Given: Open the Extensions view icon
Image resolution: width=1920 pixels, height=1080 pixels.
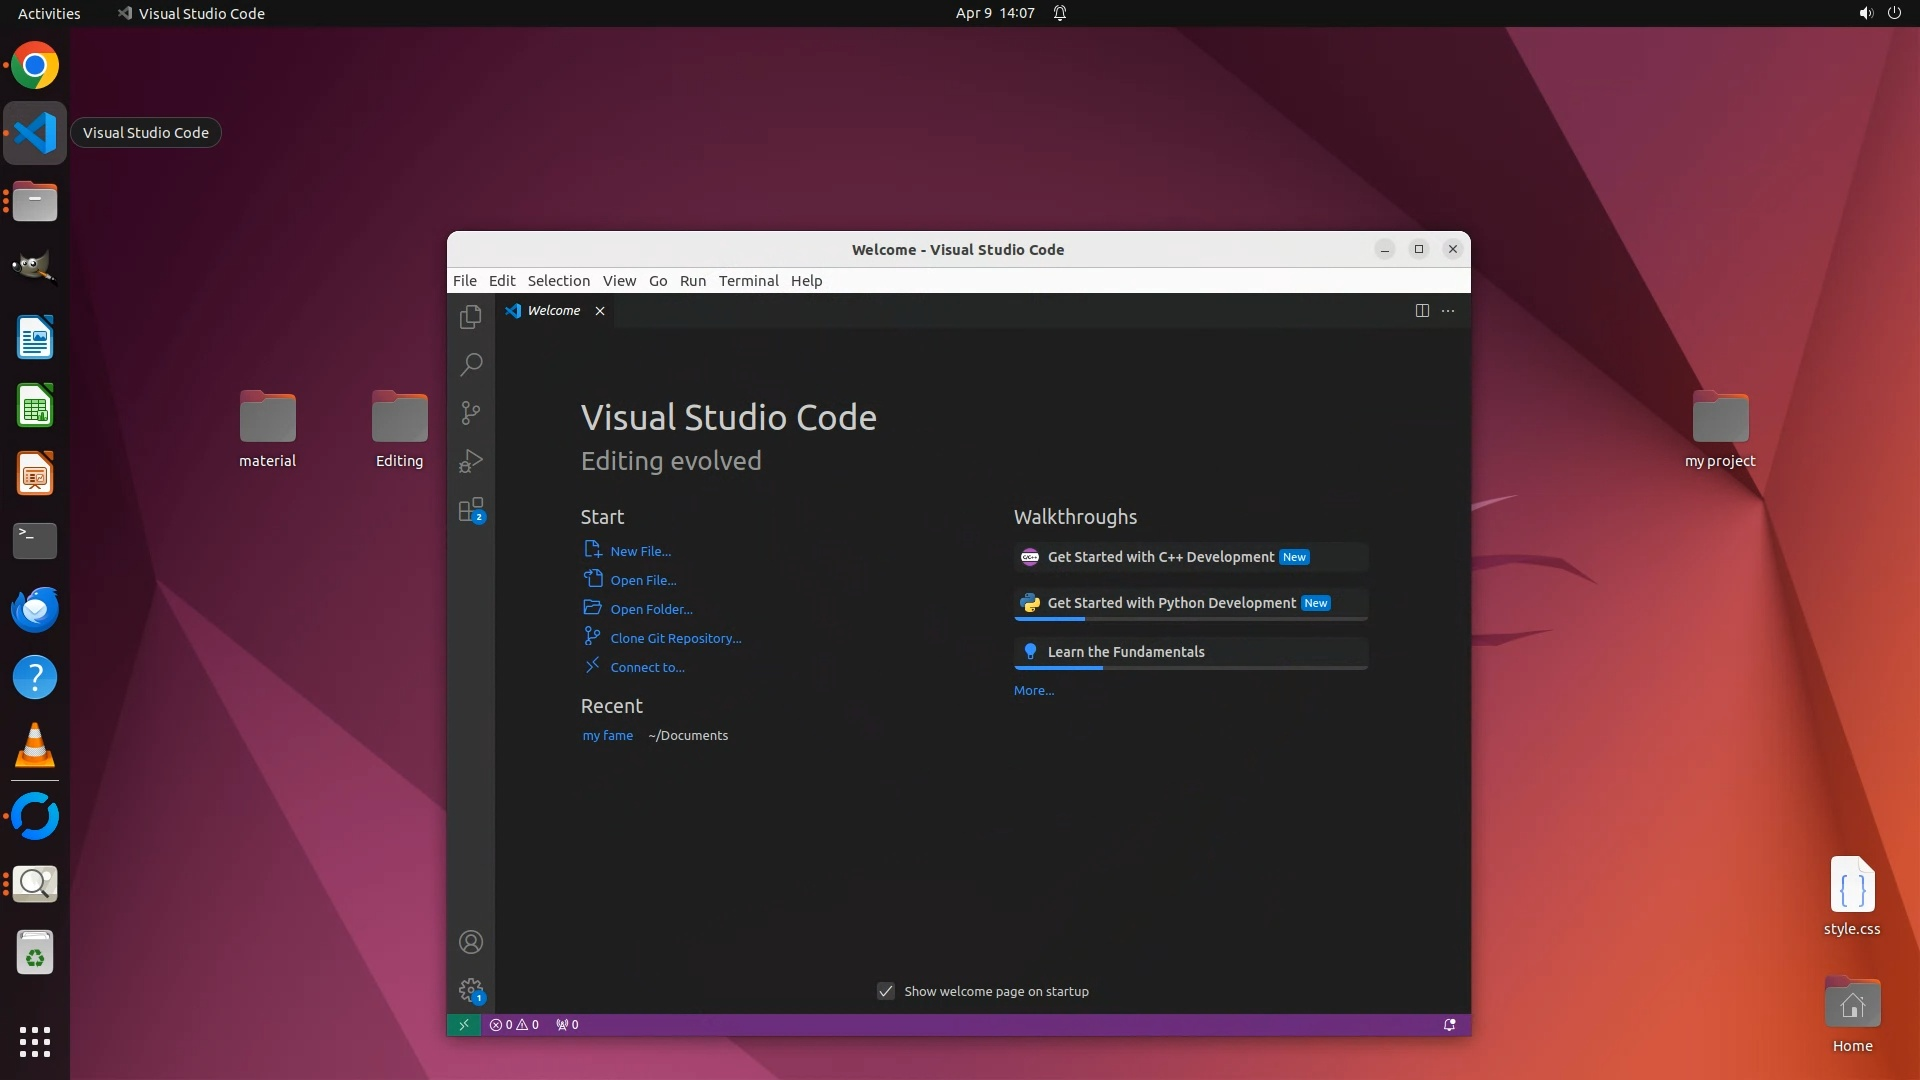Looking at the screenshot, I should (x=471, y=510).
